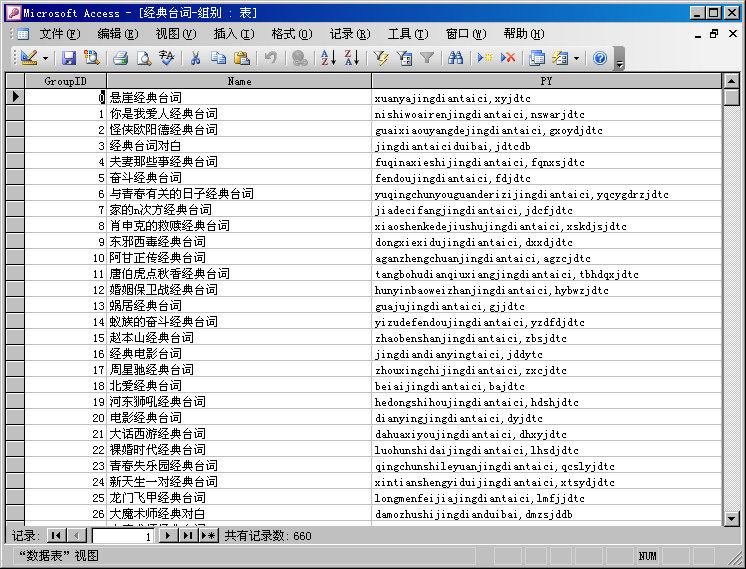The image size is (746, 569).
Task: Click the PY cell guajujingdiantaici,gjjdtc
Action: coord(547,305)
